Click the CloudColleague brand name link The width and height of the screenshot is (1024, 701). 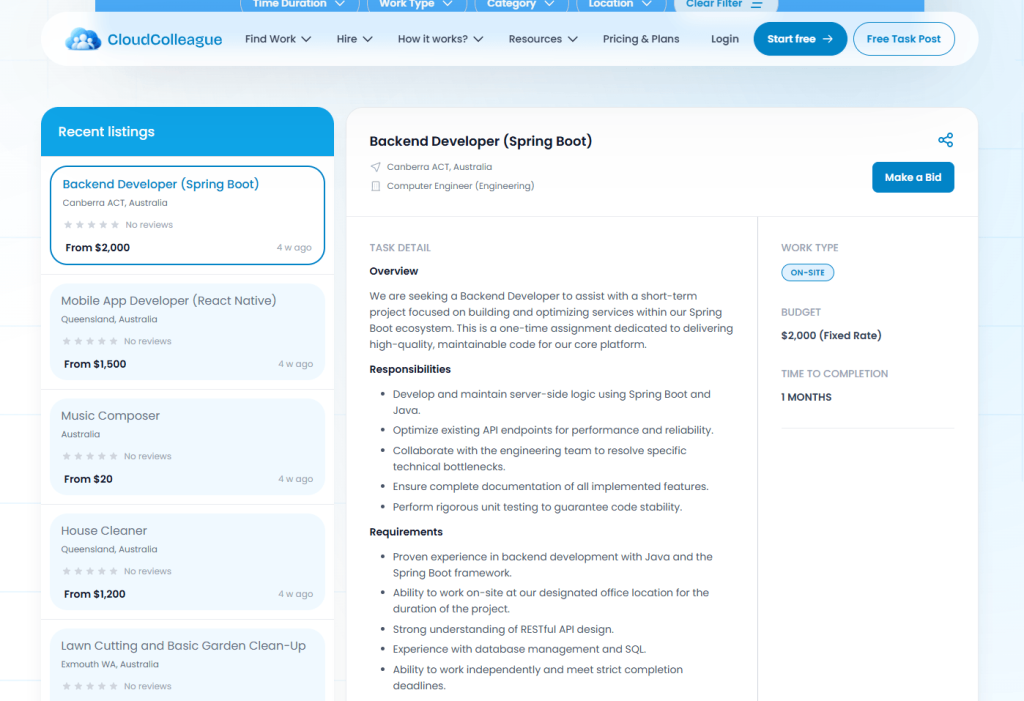(165, 40)
